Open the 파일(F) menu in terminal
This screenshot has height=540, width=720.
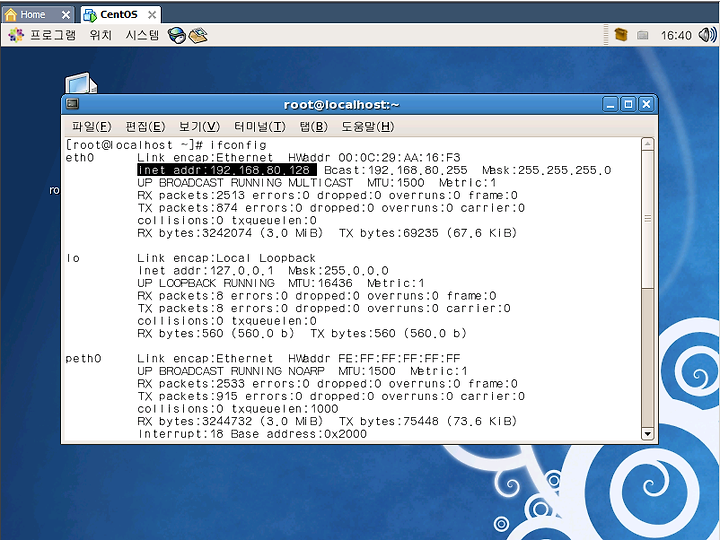[x=91, y=127]
